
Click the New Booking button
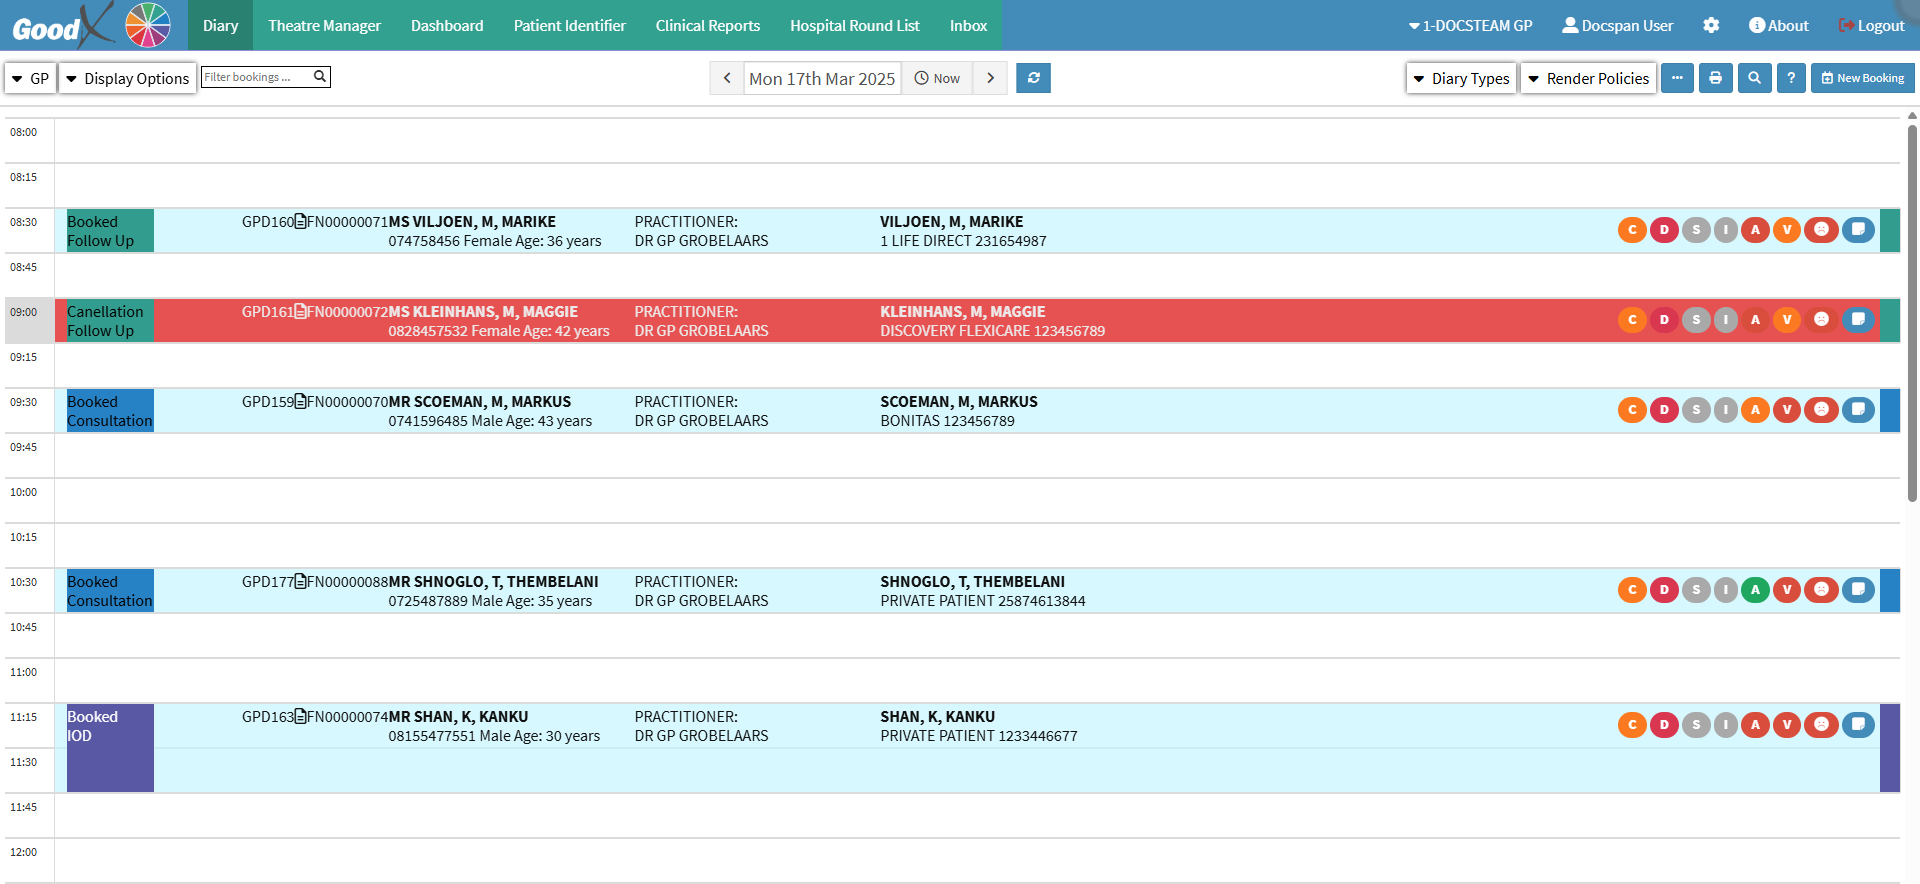coord(1862,78)
